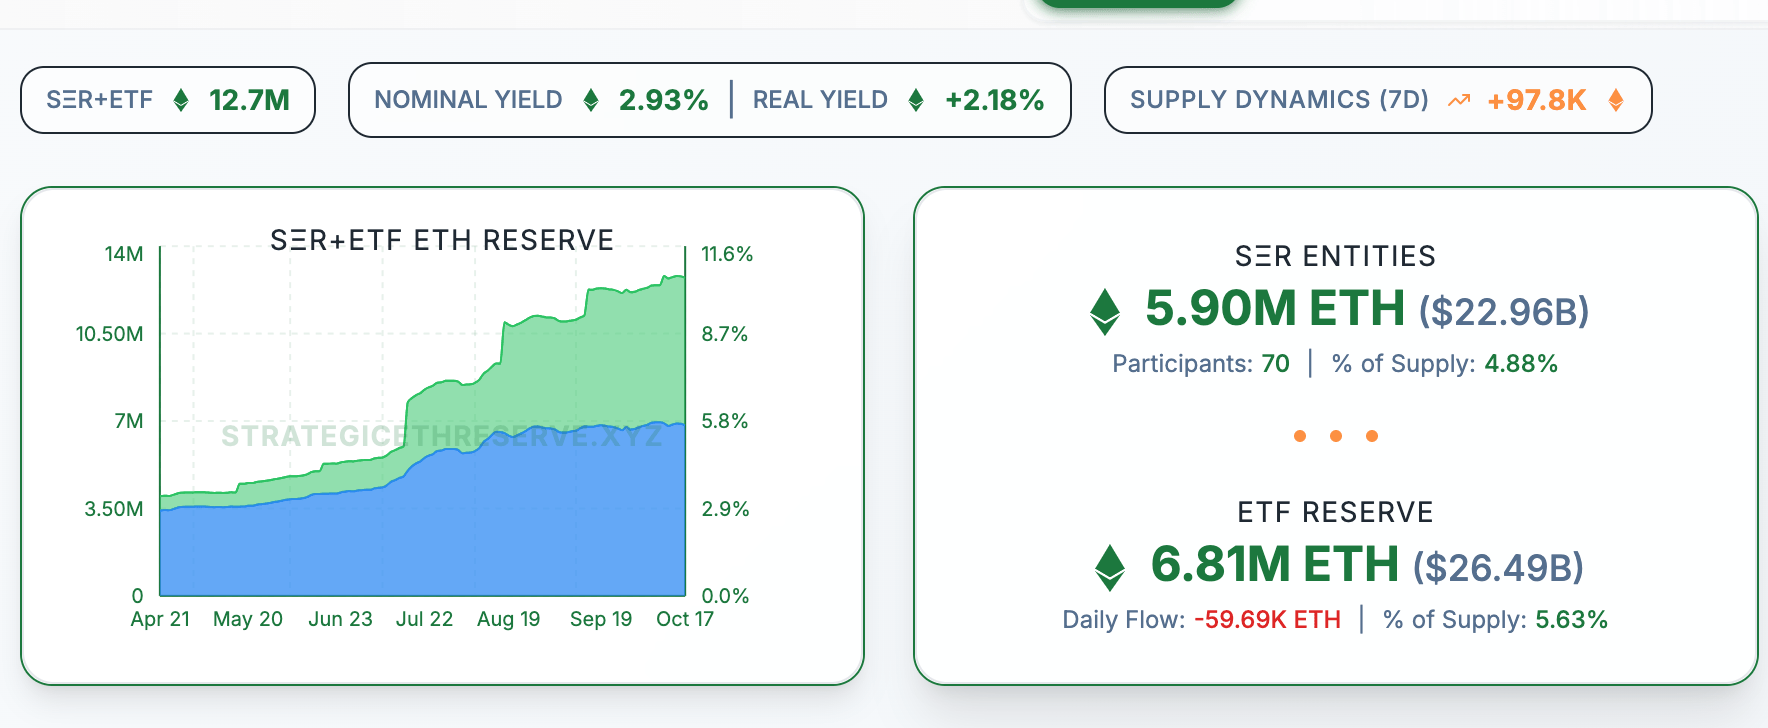Click the Aug 19 label on chart axis
The width and height of the screenshot is (1768, 728).
508,619
